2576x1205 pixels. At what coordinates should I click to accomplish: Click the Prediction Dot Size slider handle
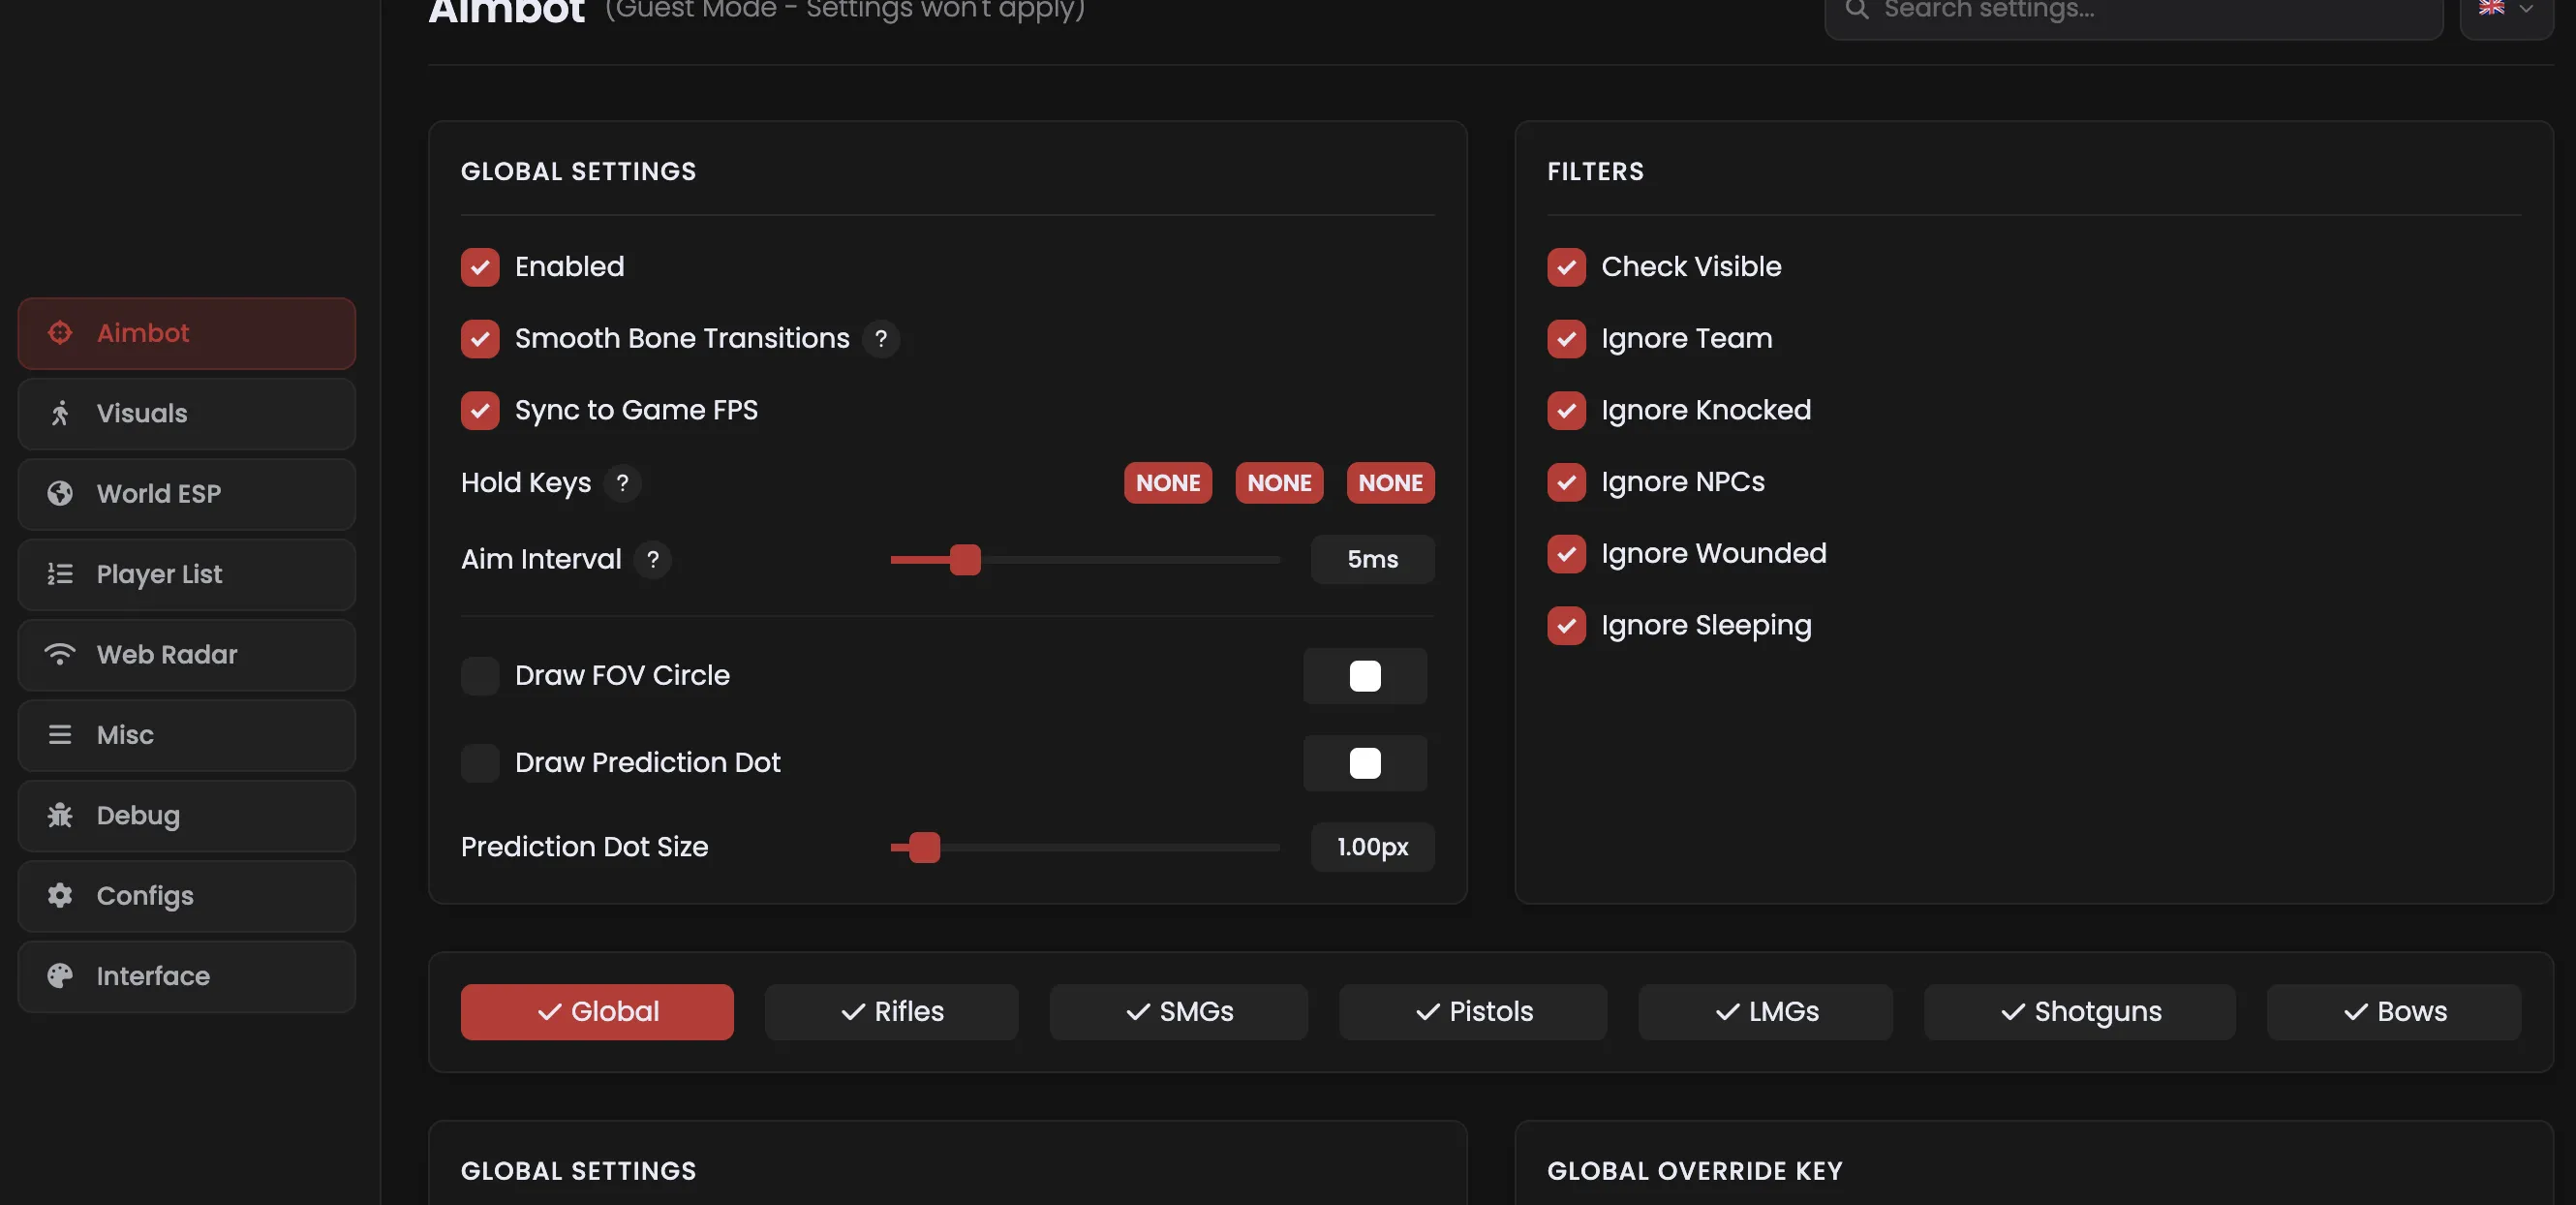(x=924, y=848)
